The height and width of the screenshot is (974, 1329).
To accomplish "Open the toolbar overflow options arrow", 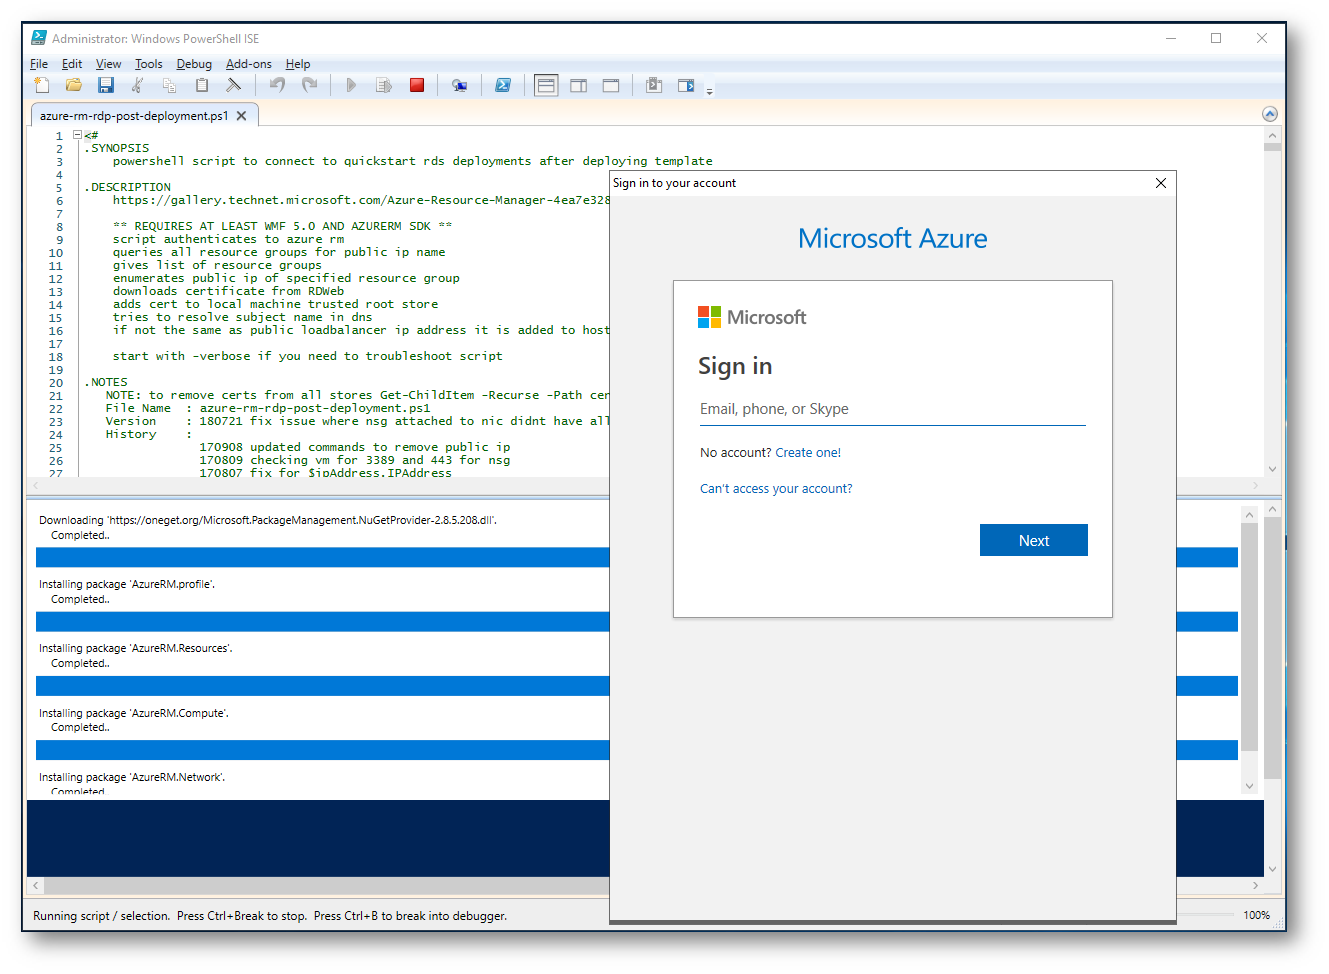I will 710,90.
